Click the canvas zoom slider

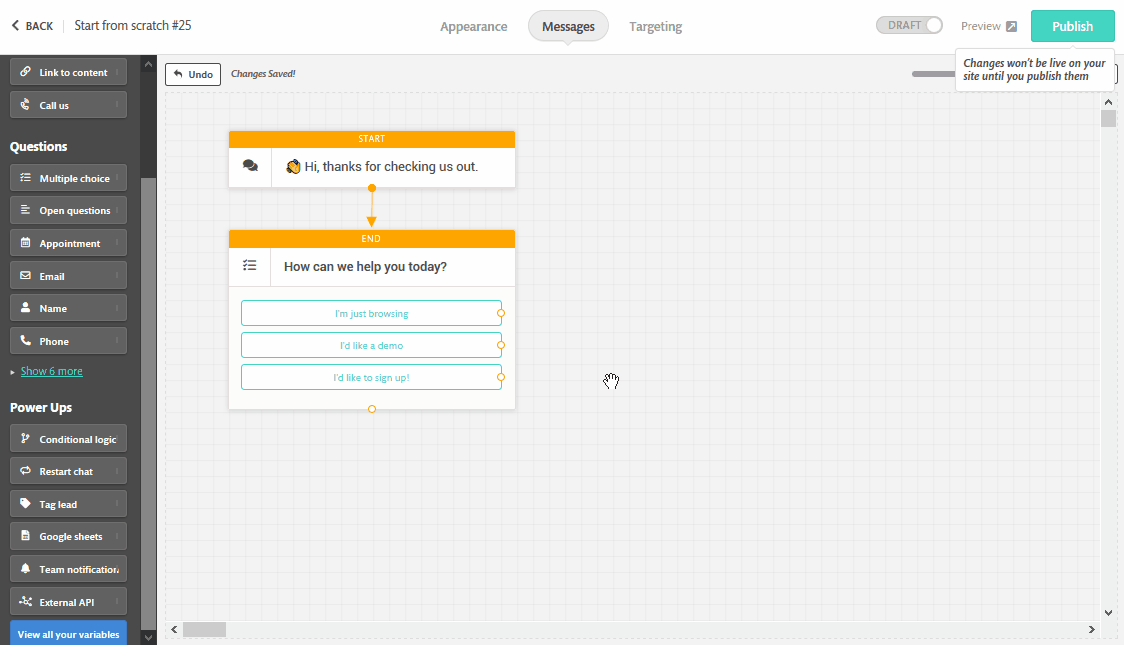(x=933, y=74)
